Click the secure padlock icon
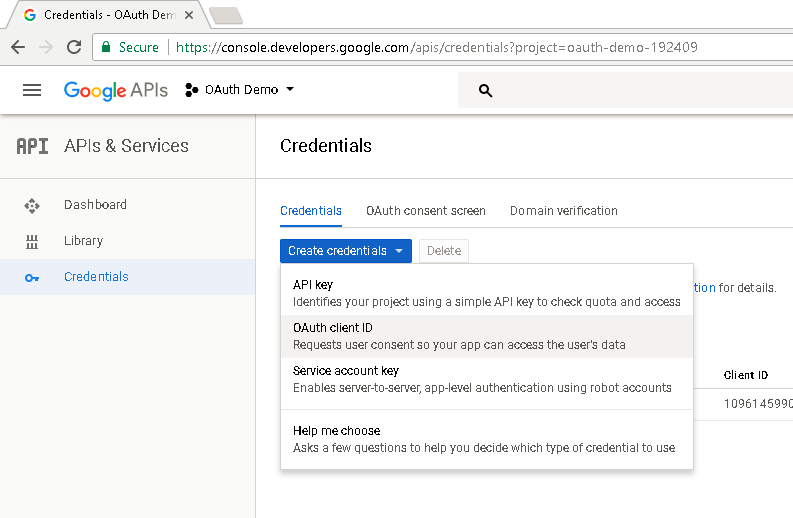793x518 pixels. (107, 47)
